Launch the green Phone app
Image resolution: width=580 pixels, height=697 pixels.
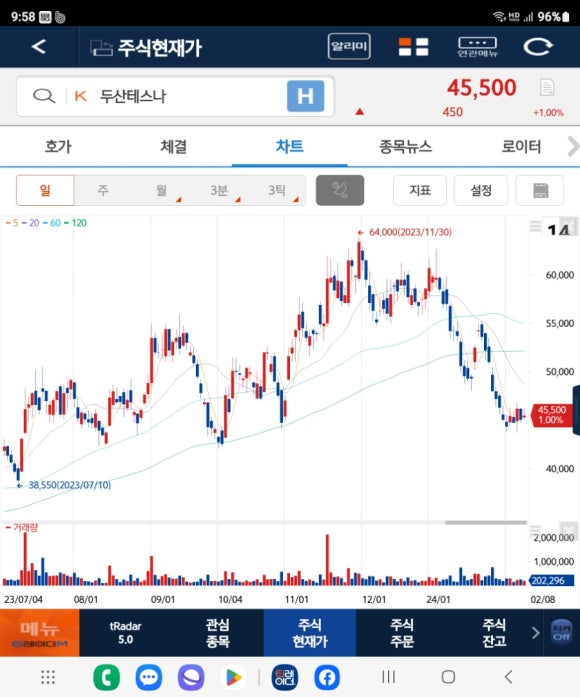click(107, 677)
